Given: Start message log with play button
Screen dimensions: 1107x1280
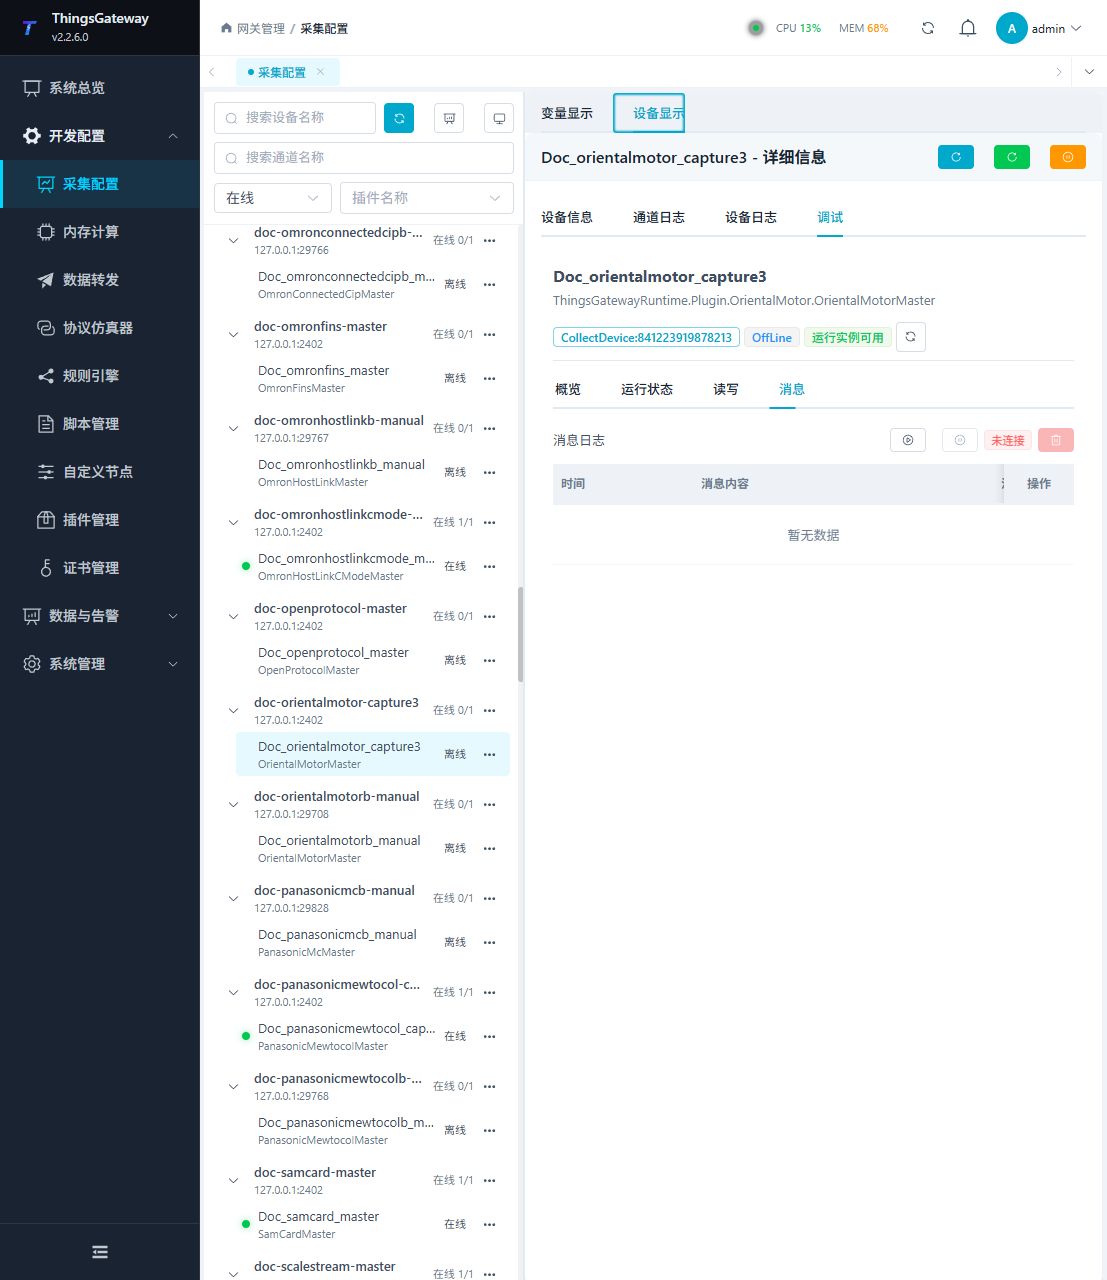Looking at the screenshot, I should pyautogui.click(x=908, y=440).
